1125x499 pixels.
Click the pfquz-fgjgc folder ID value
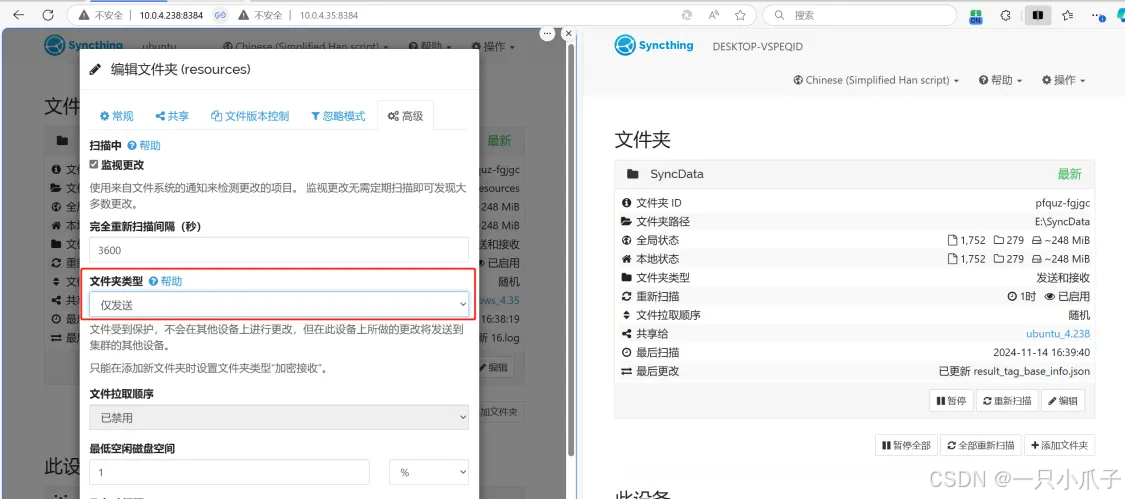[x=1063, y=203]
